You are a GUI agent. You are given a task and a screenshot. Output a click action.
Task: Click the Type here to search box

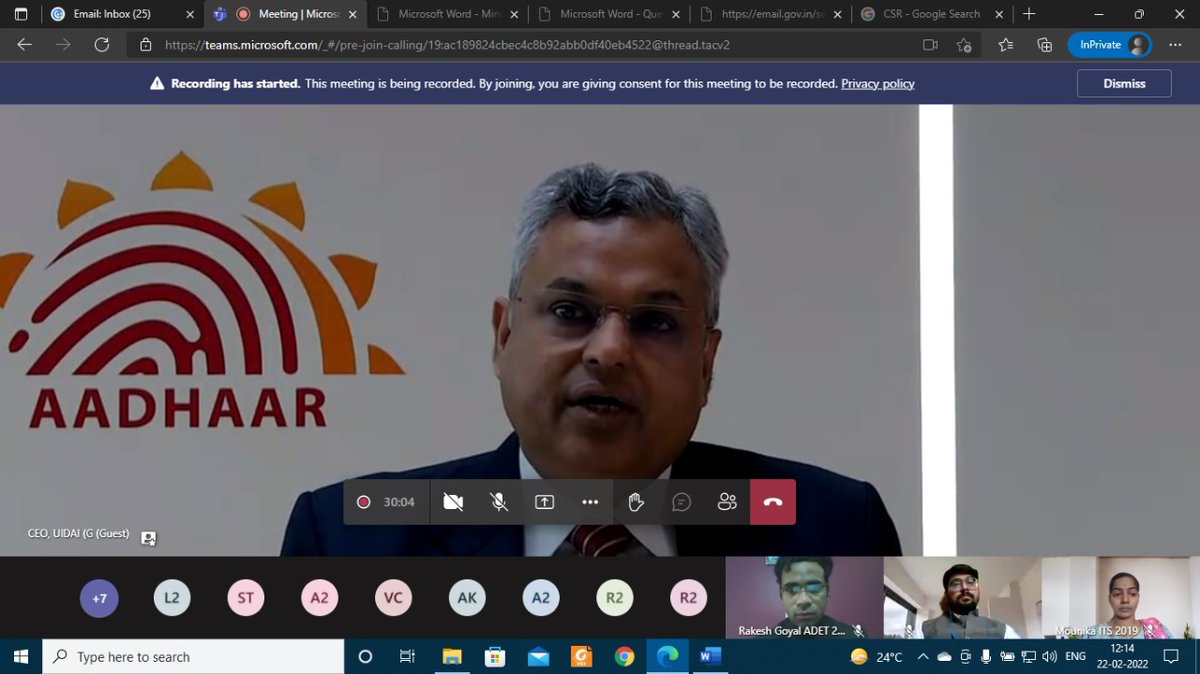tap(193, 657)
